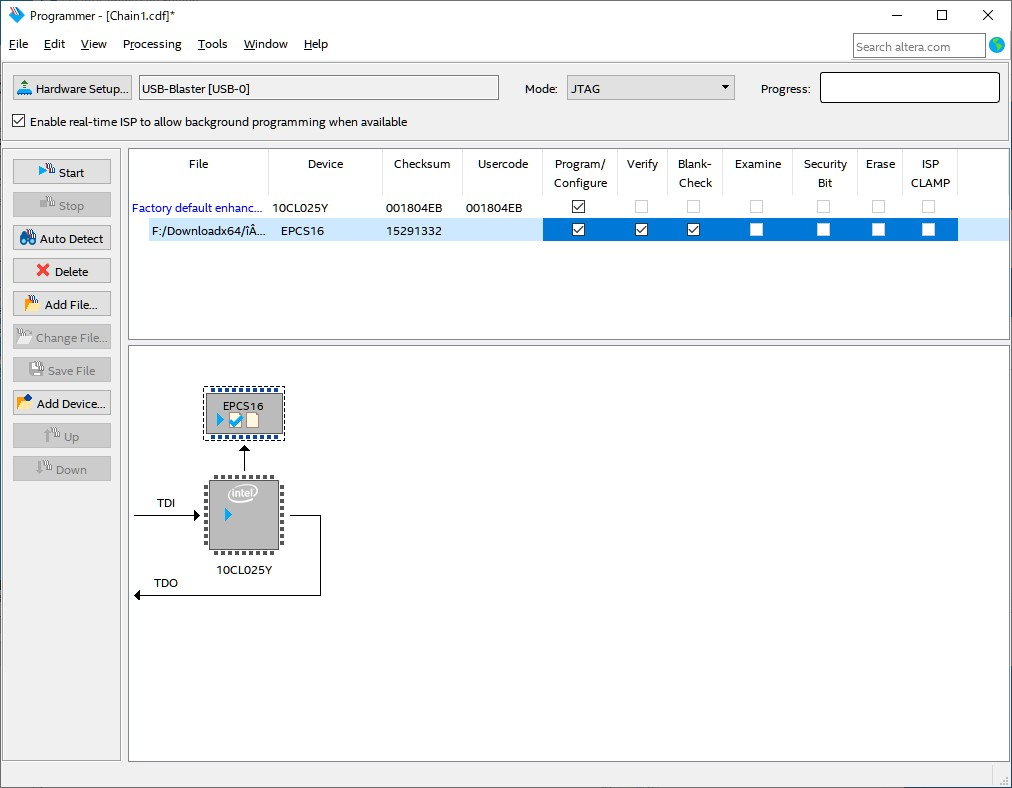Select the Intel 10CL025Y chip in the diagram

pyautogui.click(x=244, y=515)
